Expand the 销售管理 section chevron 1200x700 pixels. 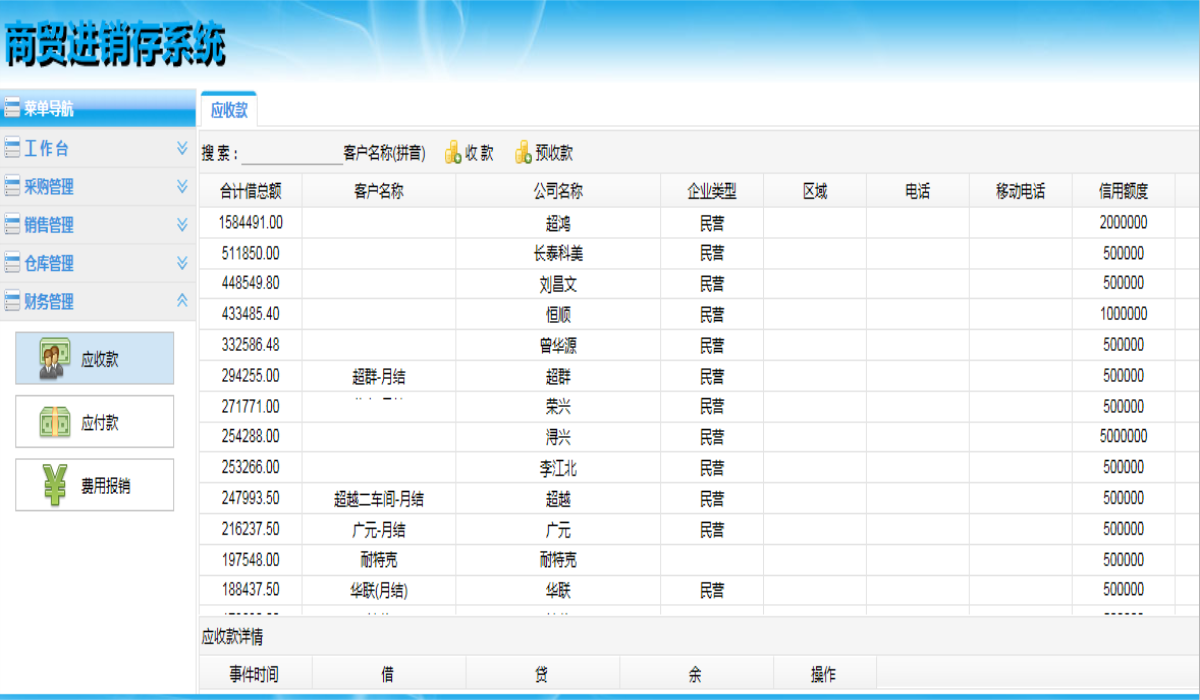[182, 225]
